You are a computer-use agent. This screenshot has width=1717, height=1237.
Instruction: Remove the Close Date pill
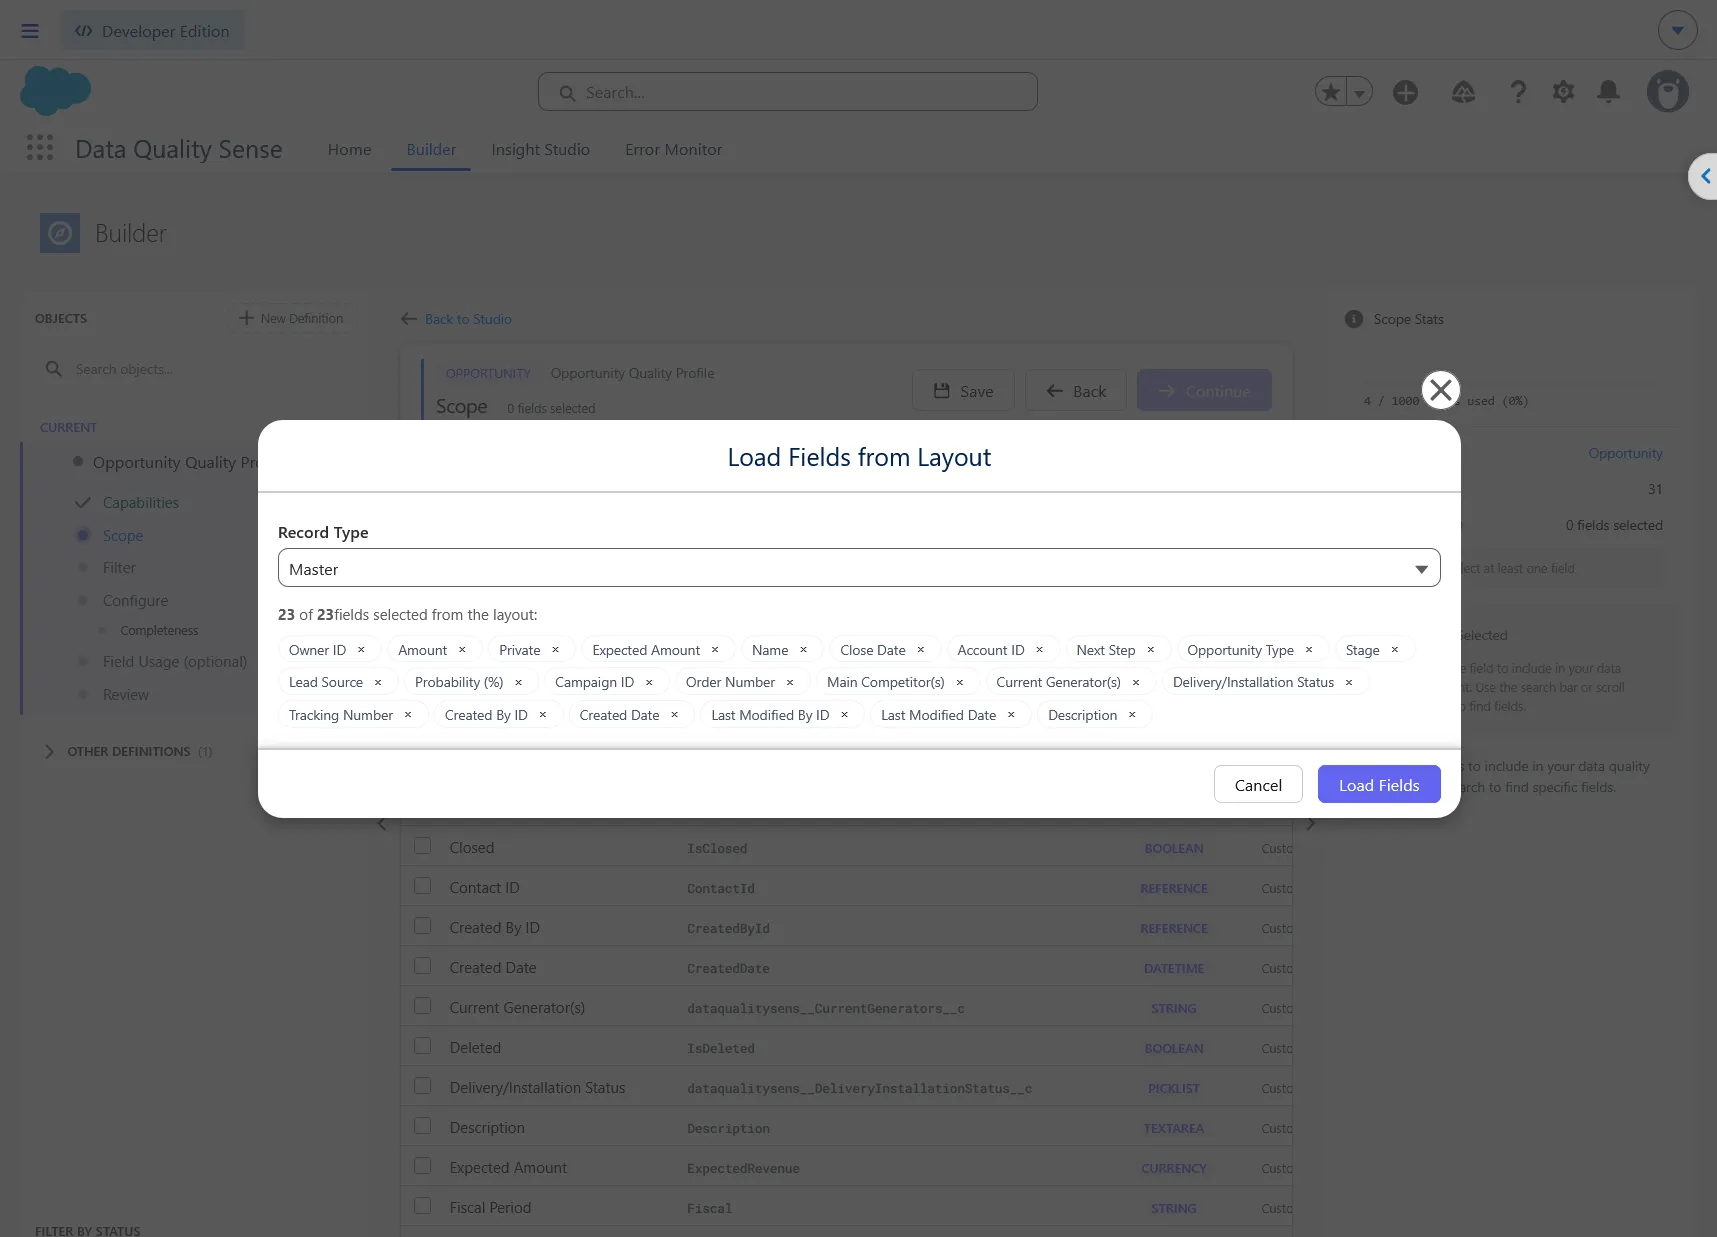[x=921, y=650]
